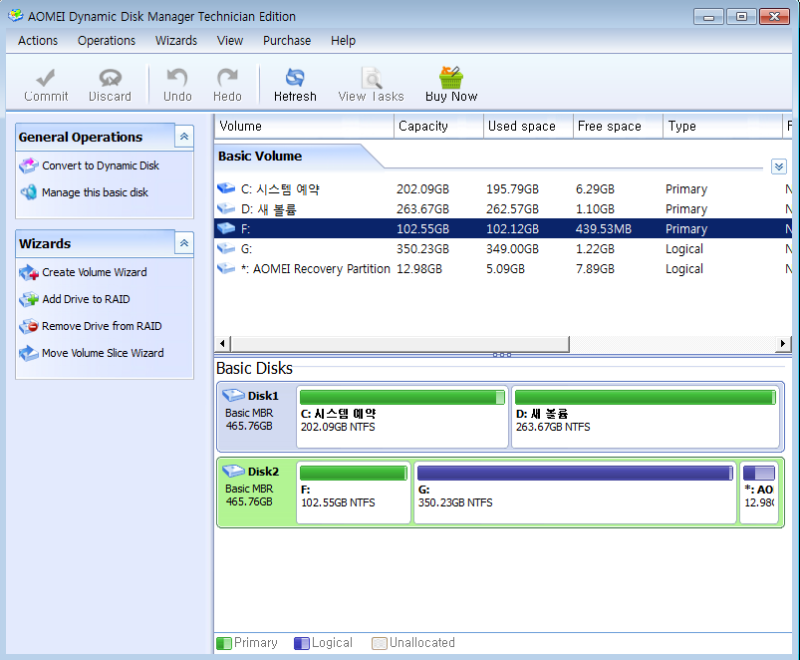This screenshot has height=660, width=800.
Task: Click the Unallocated legend swatch
Action: coord(379,643)
